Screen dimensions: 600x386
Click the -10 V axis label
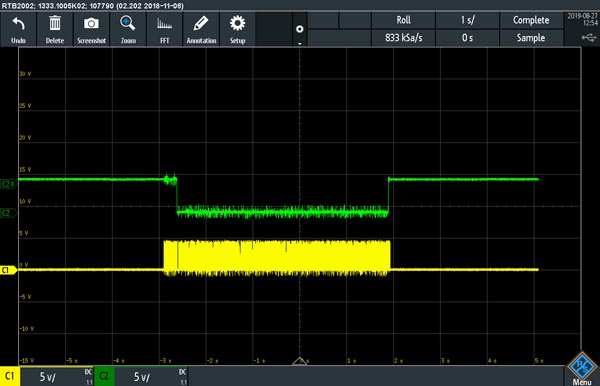click(x=26, y=329)
